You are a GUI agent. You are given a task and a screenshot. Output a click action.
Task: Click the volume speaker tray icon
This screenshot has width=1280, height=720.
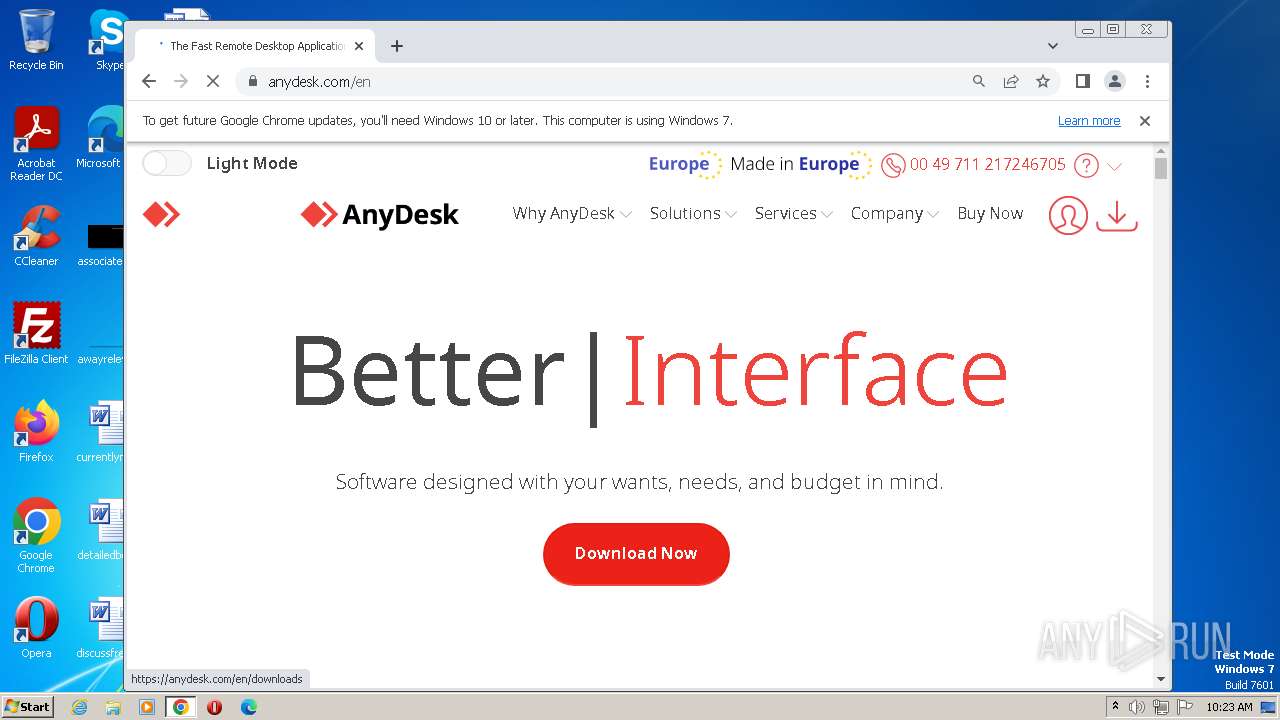click(1137, 707)
